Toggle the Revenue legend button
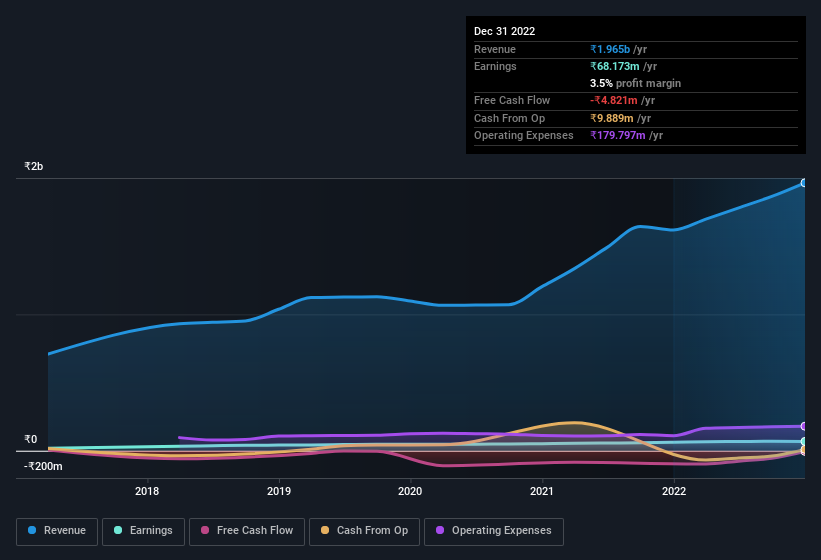The image size is (821, 560). click(57, 531)
